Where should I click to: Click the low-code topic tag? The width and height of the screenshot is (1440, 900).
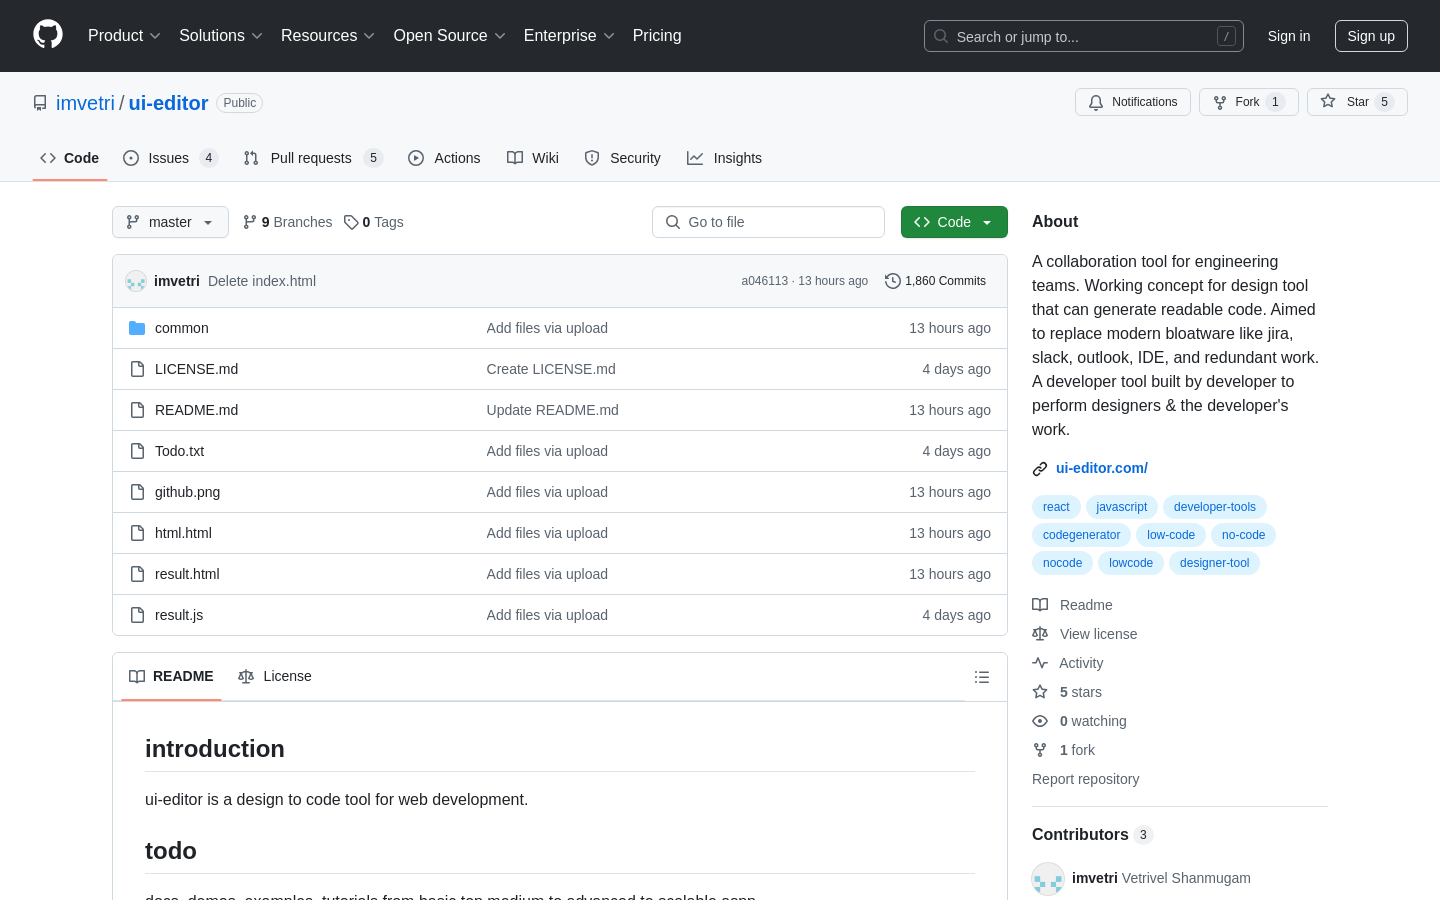pyautogui.click(x=1171, y=535)
